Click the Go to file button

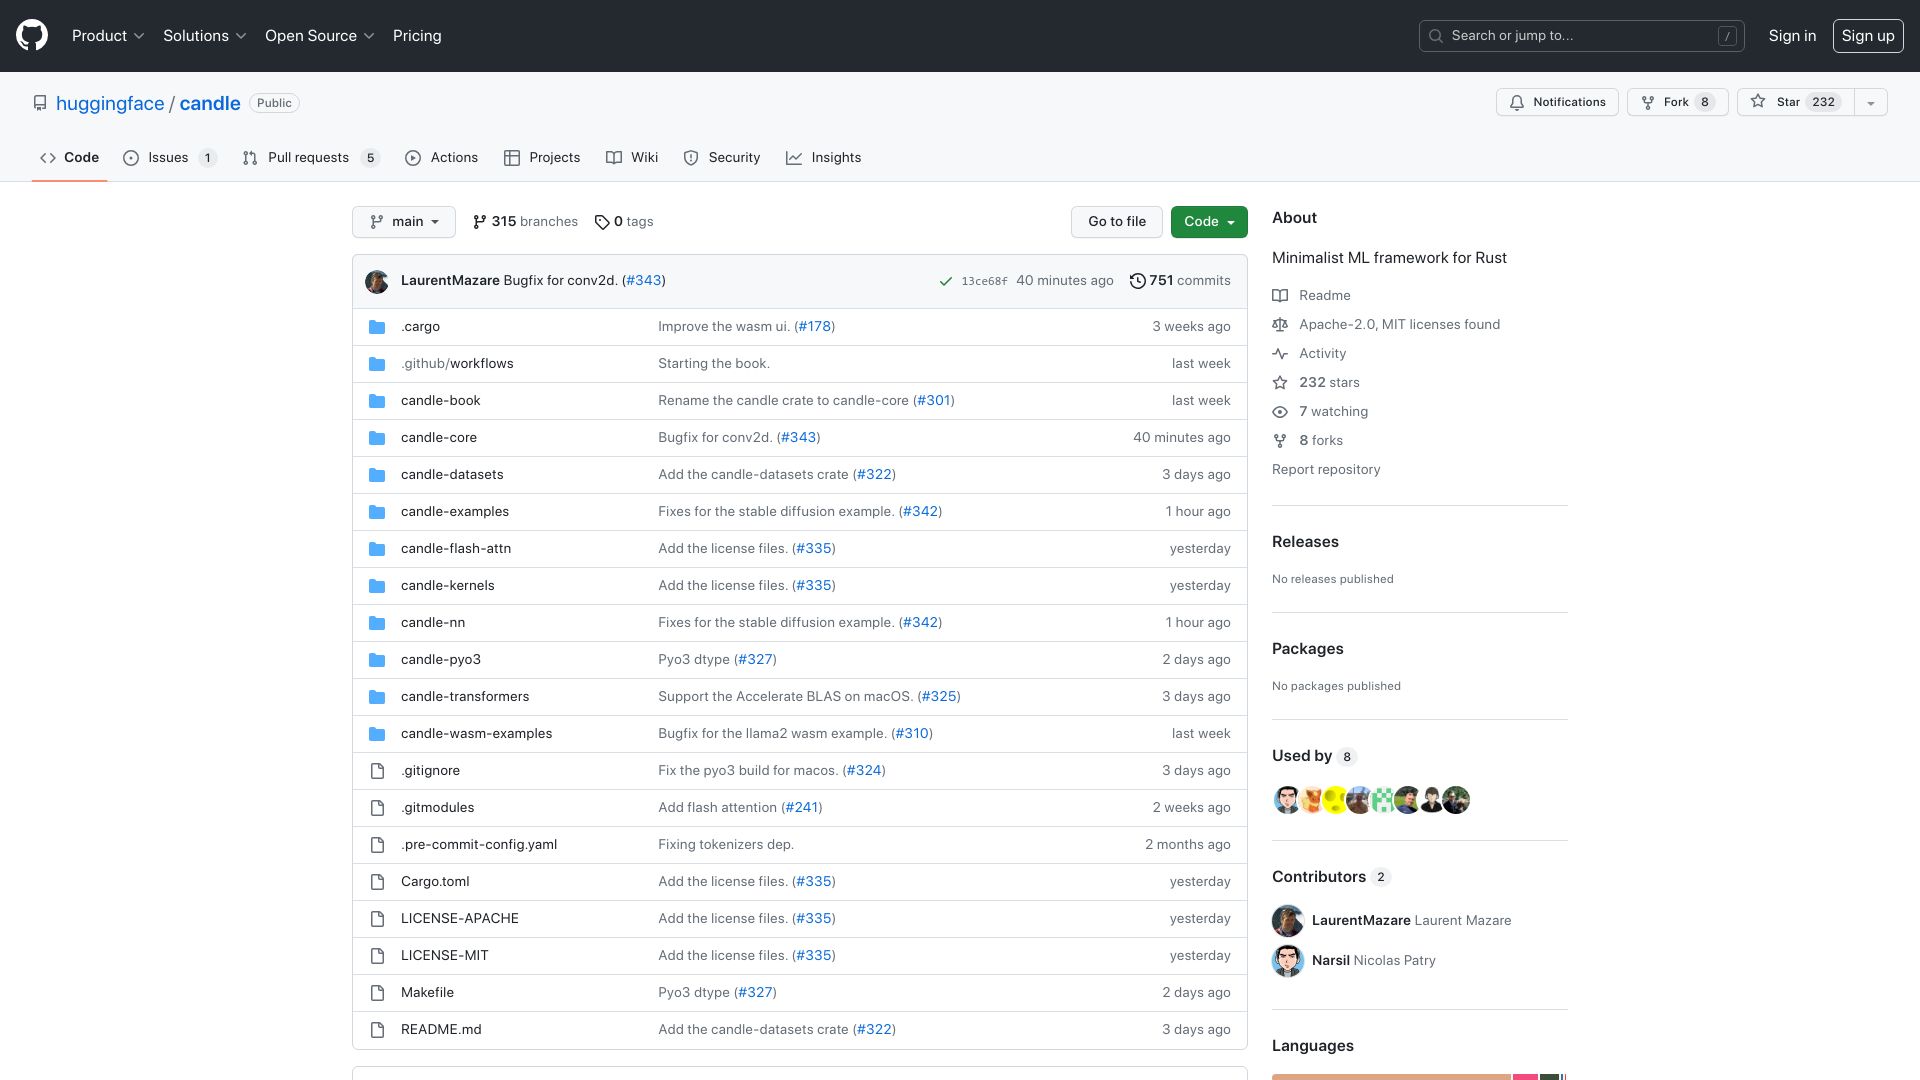[x=1117, y=222]
